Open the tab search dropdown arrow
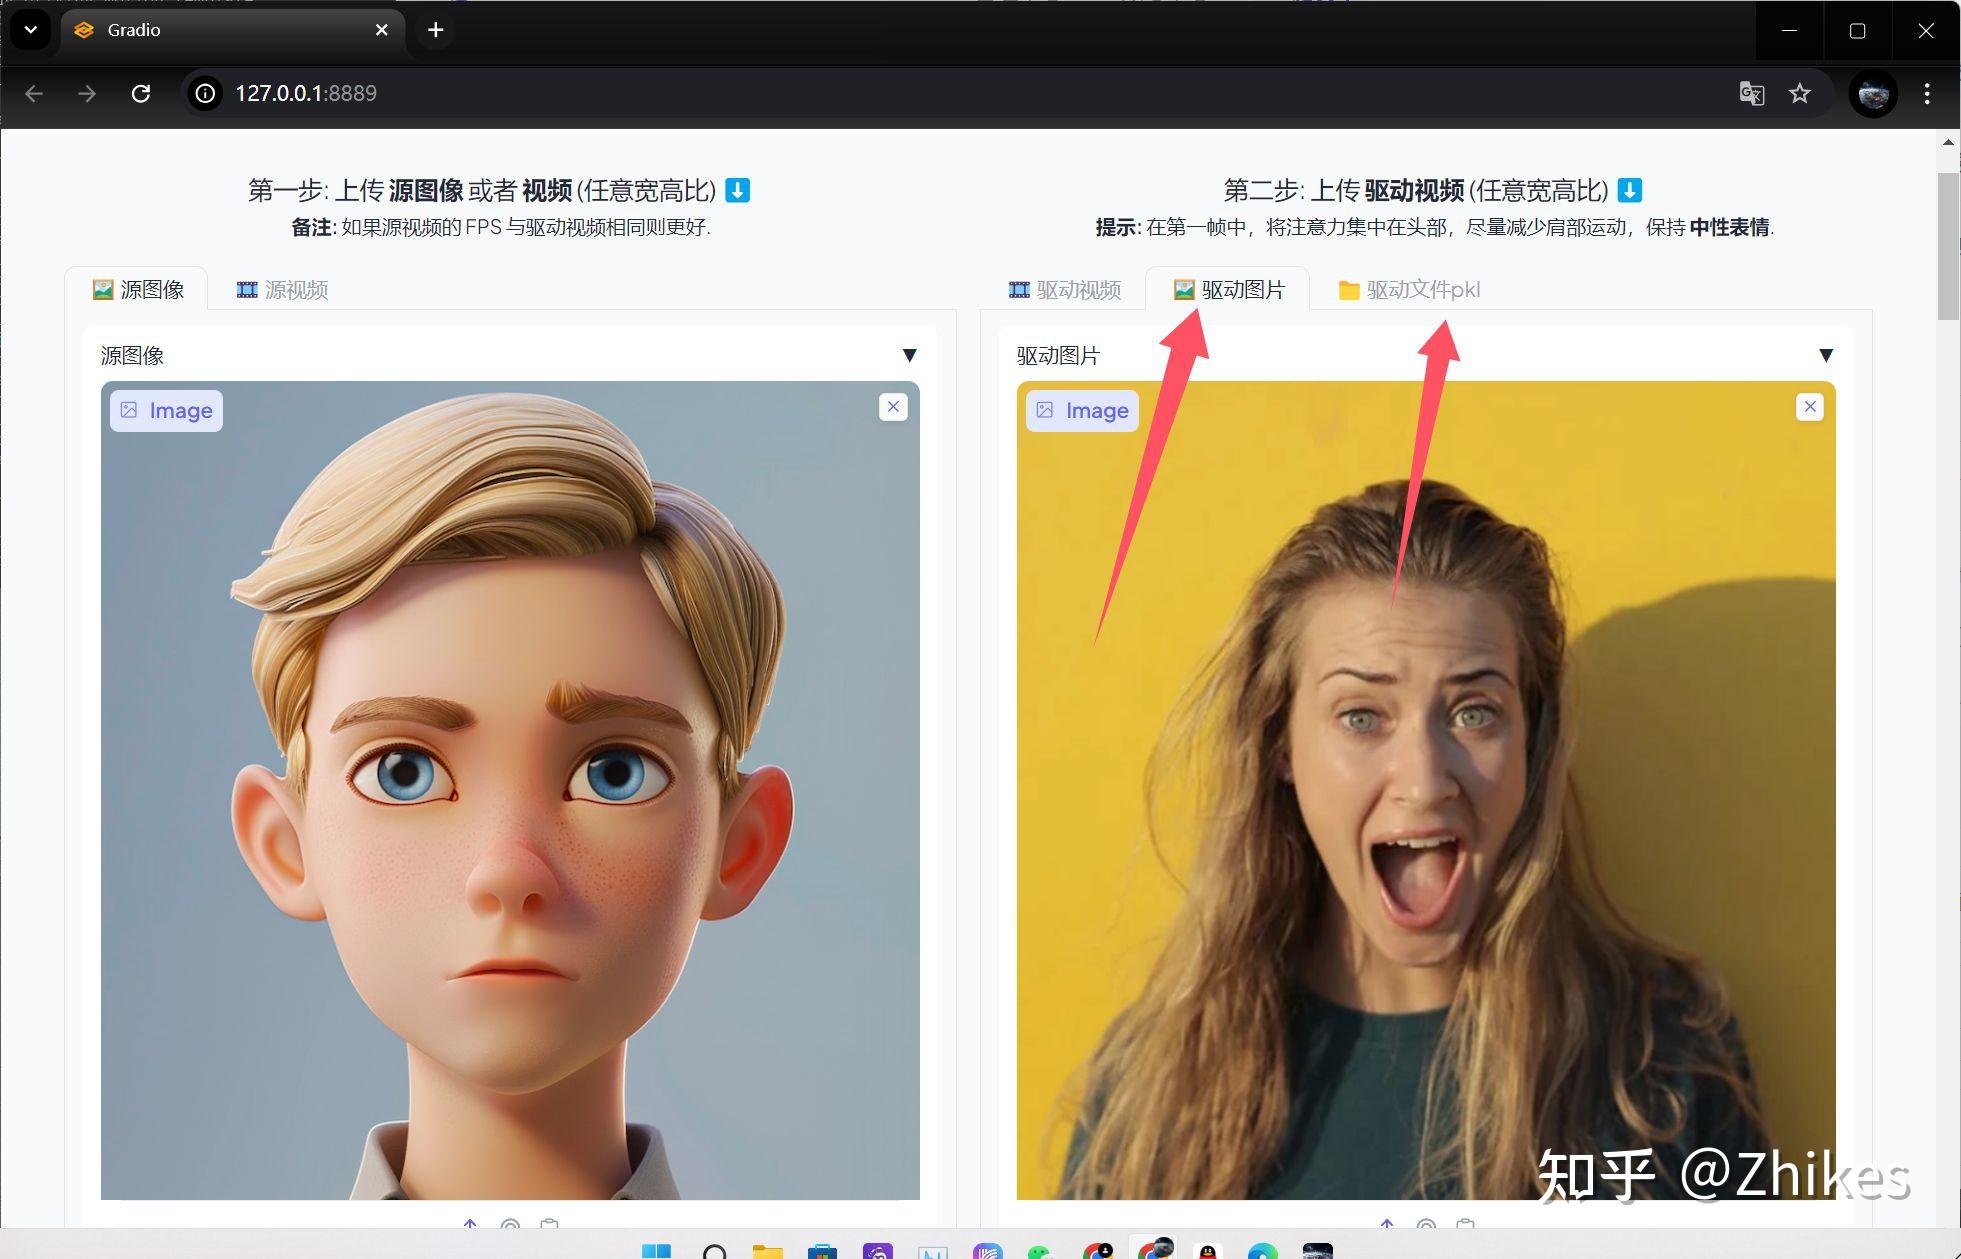Screen dimensions: 1961x1259 (x=31, y=30)
